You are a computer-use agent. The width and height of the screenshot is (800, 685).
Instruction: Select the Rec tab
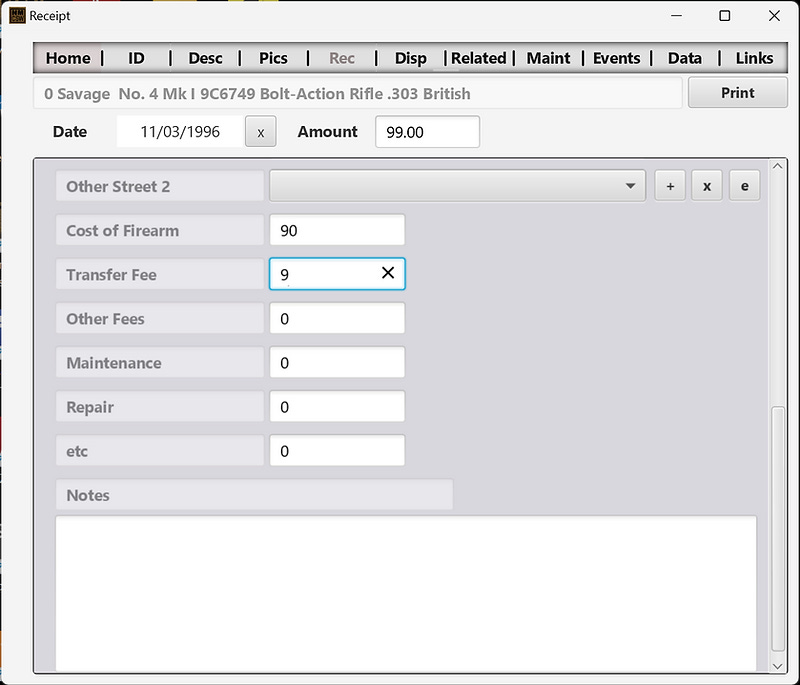(341, 58)
